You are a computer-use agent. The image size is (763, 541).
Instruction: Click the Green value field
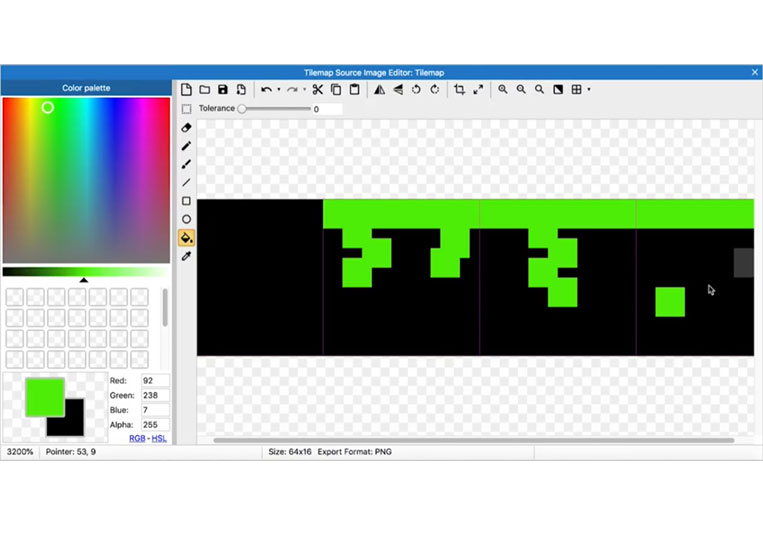(155, 395)
